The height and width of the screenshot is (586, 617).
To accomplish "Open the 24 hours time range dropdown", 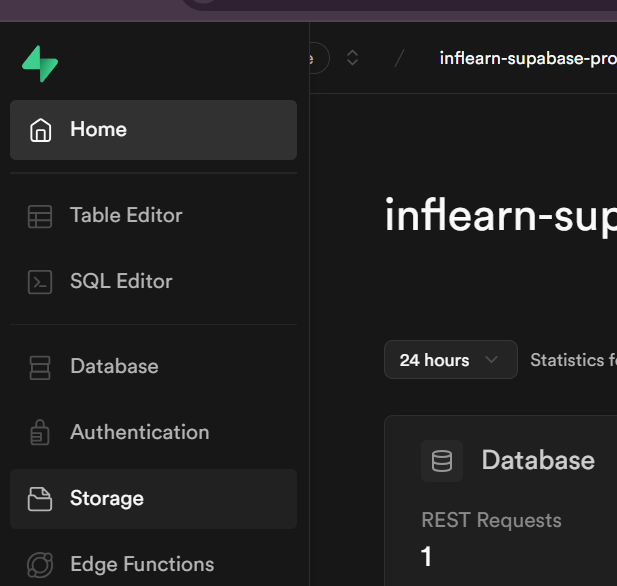I will click(450, 360).
